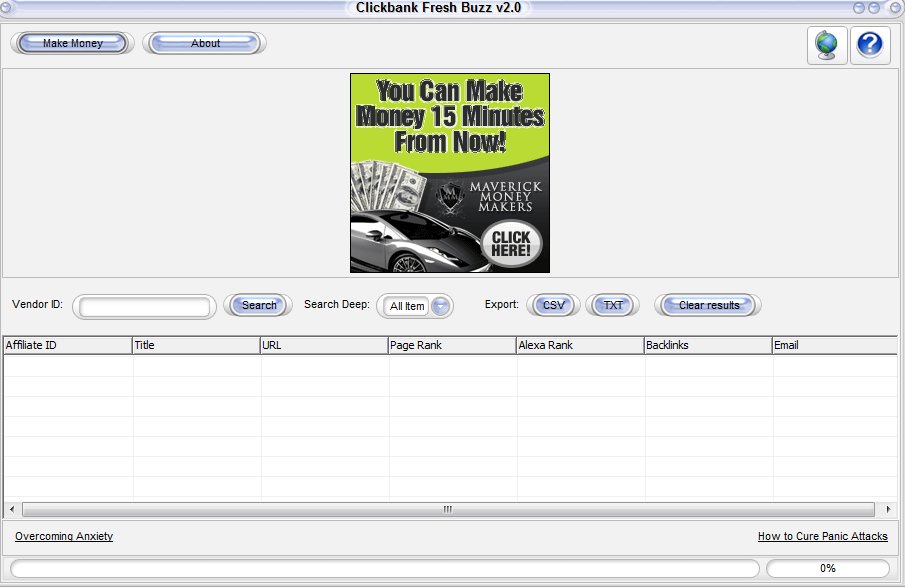Open the About dialog

(x=205, y=43)
